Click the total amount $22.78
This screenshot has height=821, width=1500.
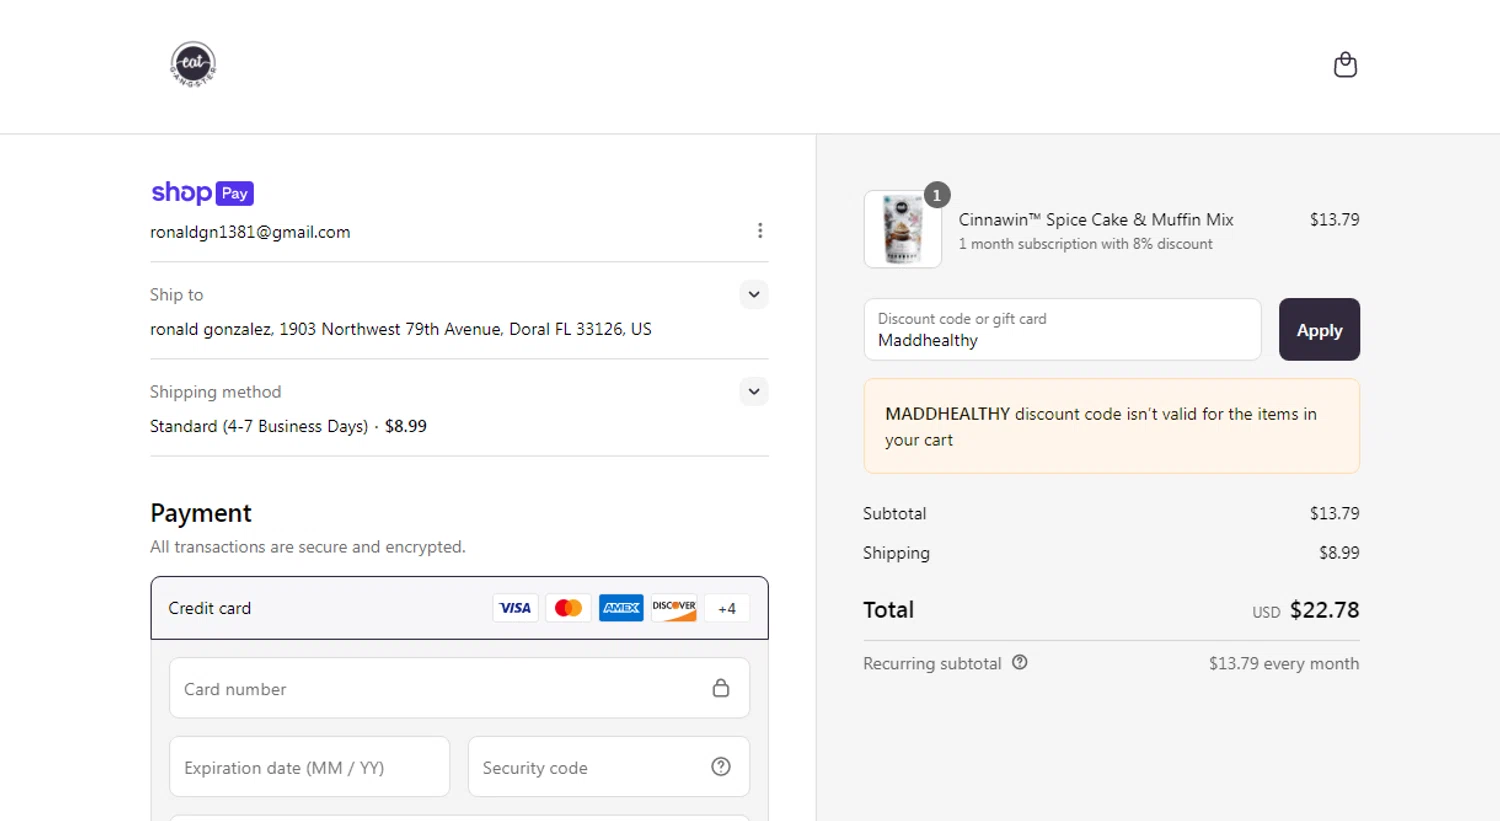click(x=1324, y=610)
